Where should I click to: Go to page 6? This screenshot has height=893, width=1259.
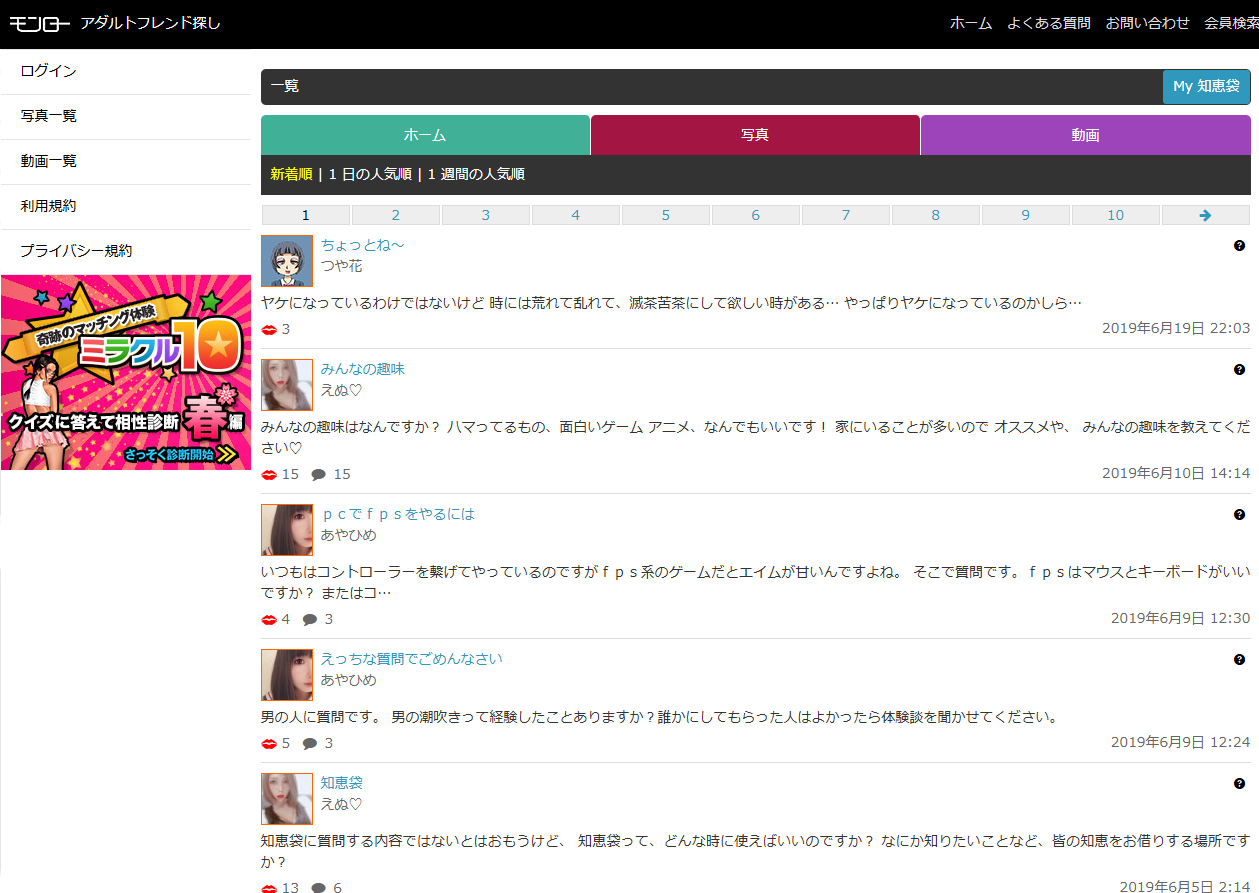tap(756, 215)
